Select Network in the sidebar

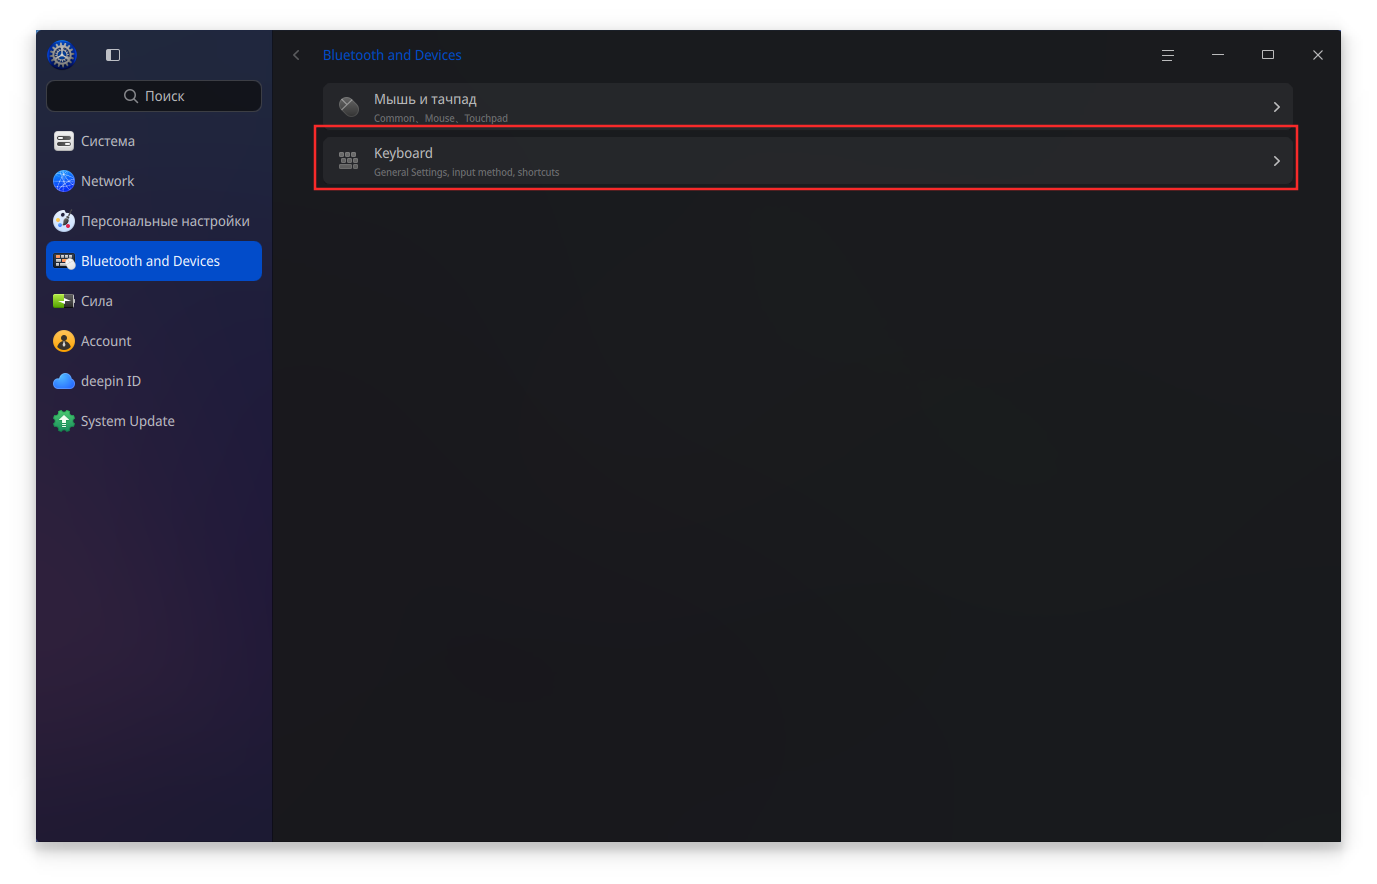coord(154,181)
